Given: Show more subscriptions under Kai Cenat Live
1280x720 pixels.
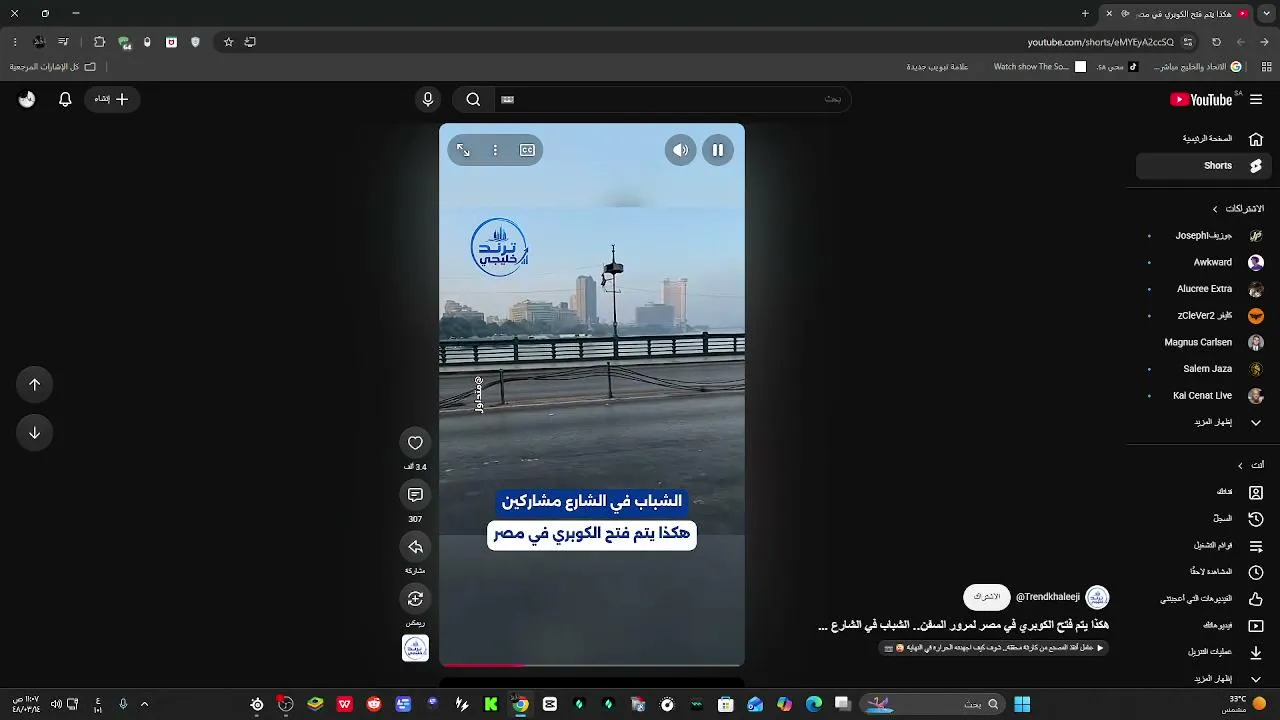Looking at the screenshot, I should 1204,422.
